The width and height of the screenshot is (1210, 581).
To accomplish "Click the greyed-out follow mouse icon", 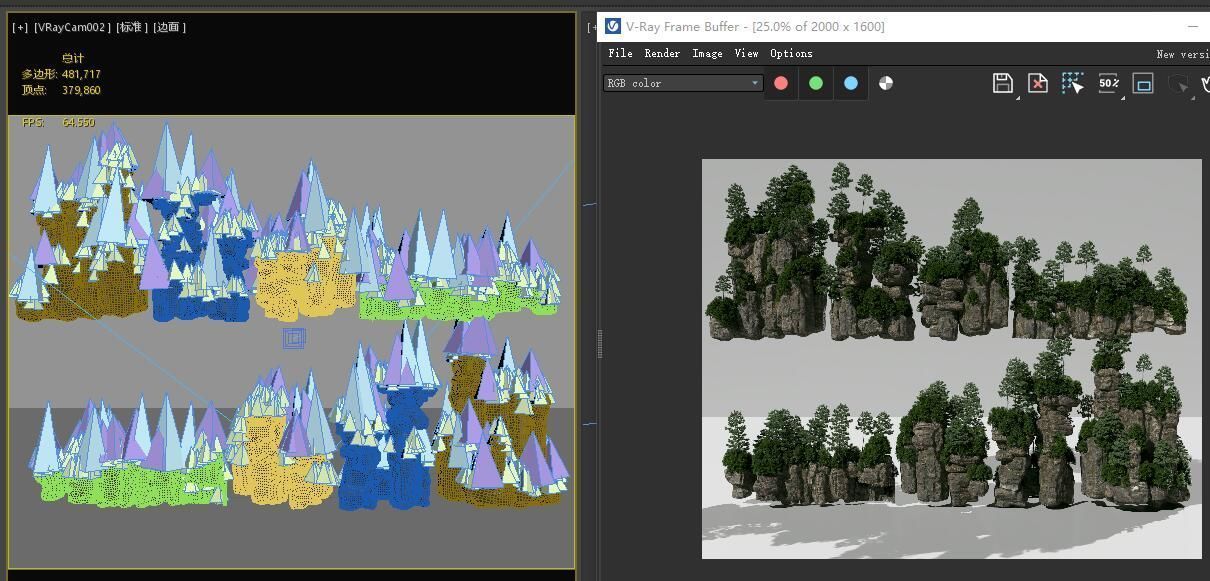I will pyautogui.click(x=1178, y=84).
